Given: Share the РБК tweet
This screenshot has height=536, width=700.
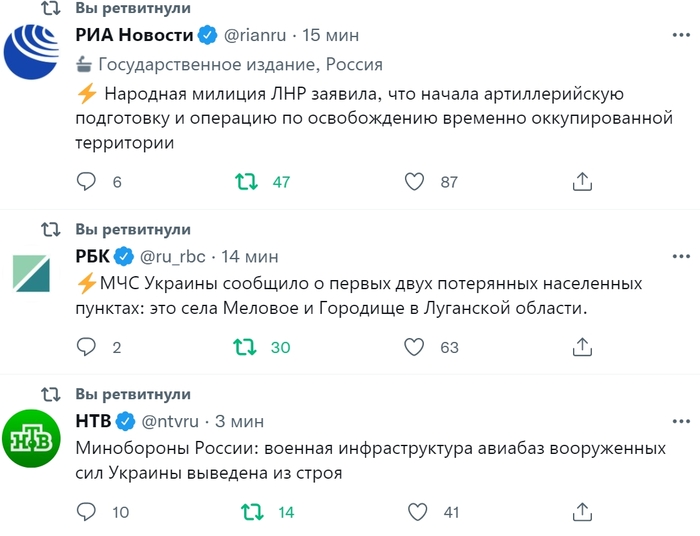Looking at the screenshot, I should point(582,347).
